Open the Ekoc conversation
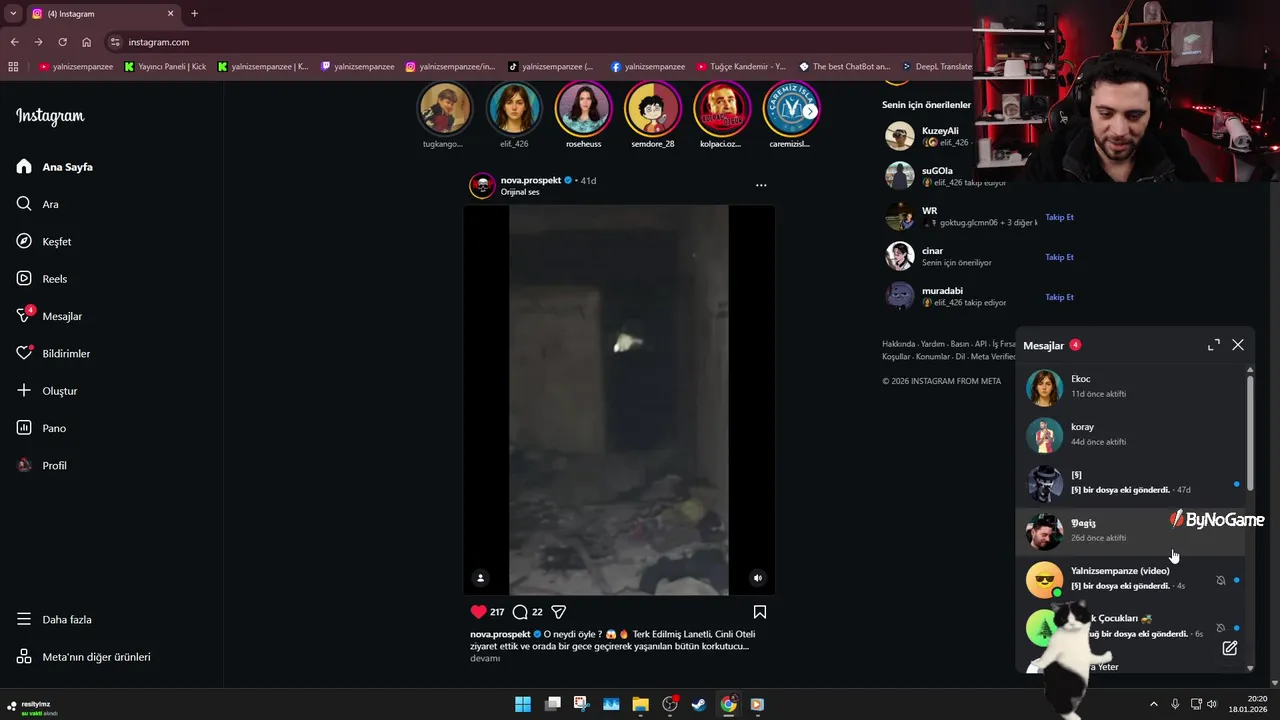Viewport: 1280px width, 720px height. click(x=1132, y=387)
